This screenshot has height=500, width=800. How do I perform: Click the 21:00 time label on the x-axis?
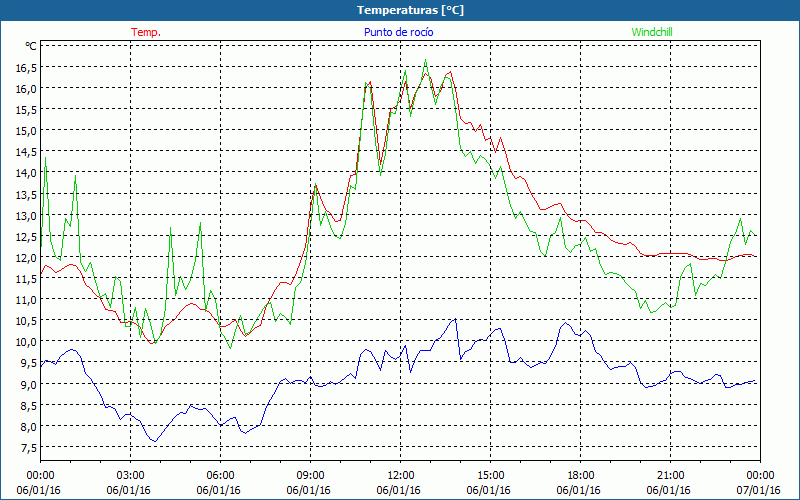(670, 476)
